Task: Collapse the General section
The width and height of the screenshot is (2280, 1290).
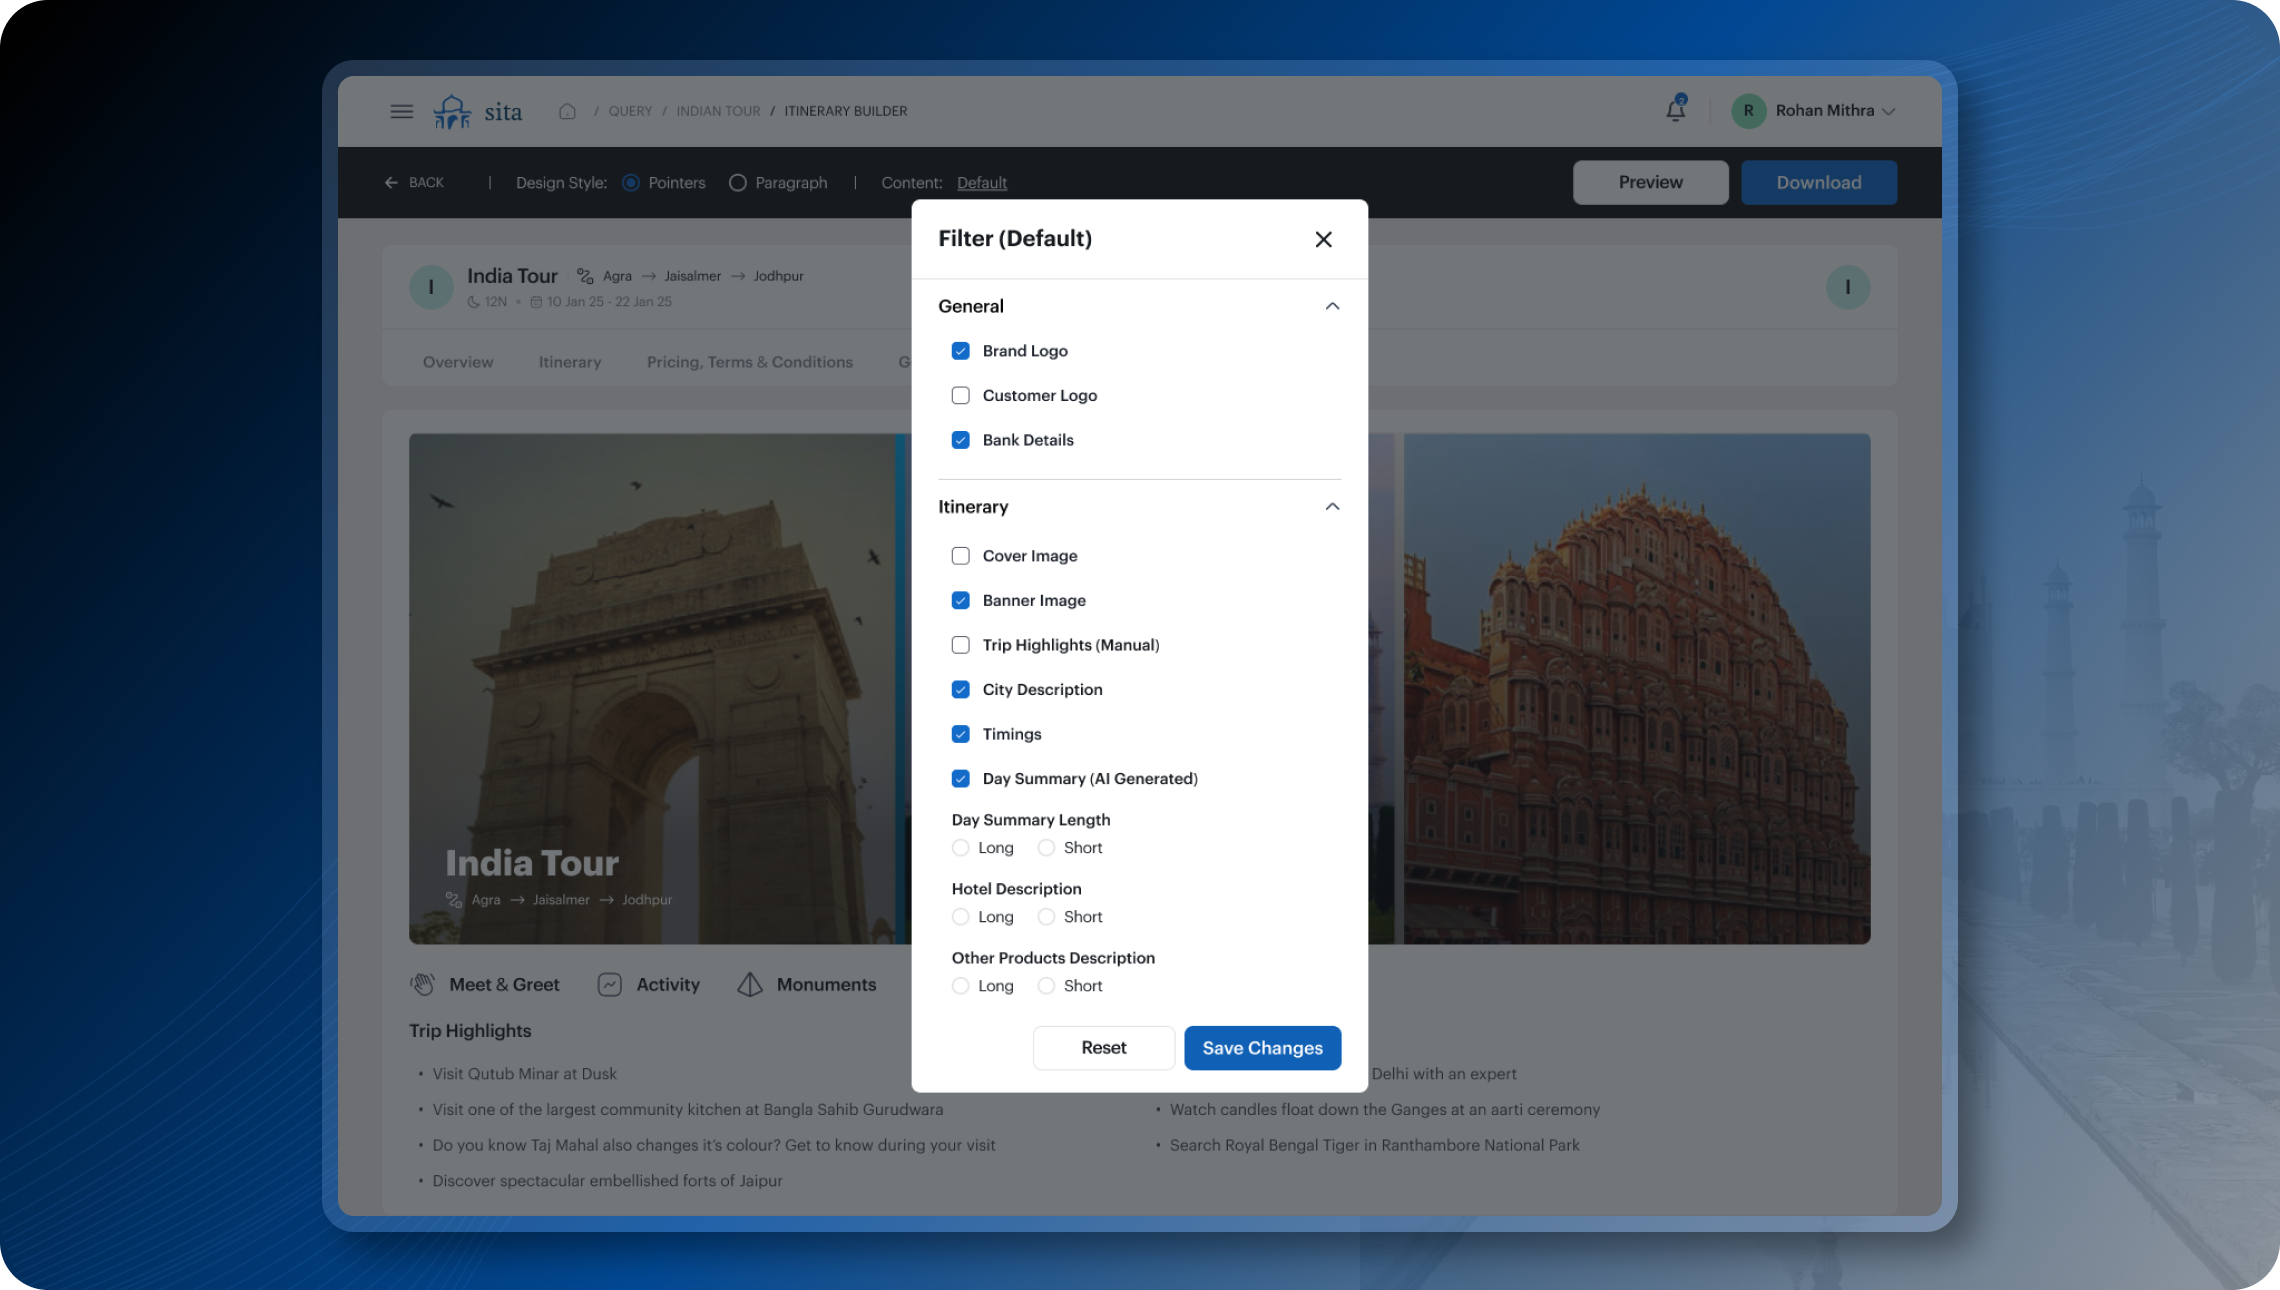Action: point(1332,306)
